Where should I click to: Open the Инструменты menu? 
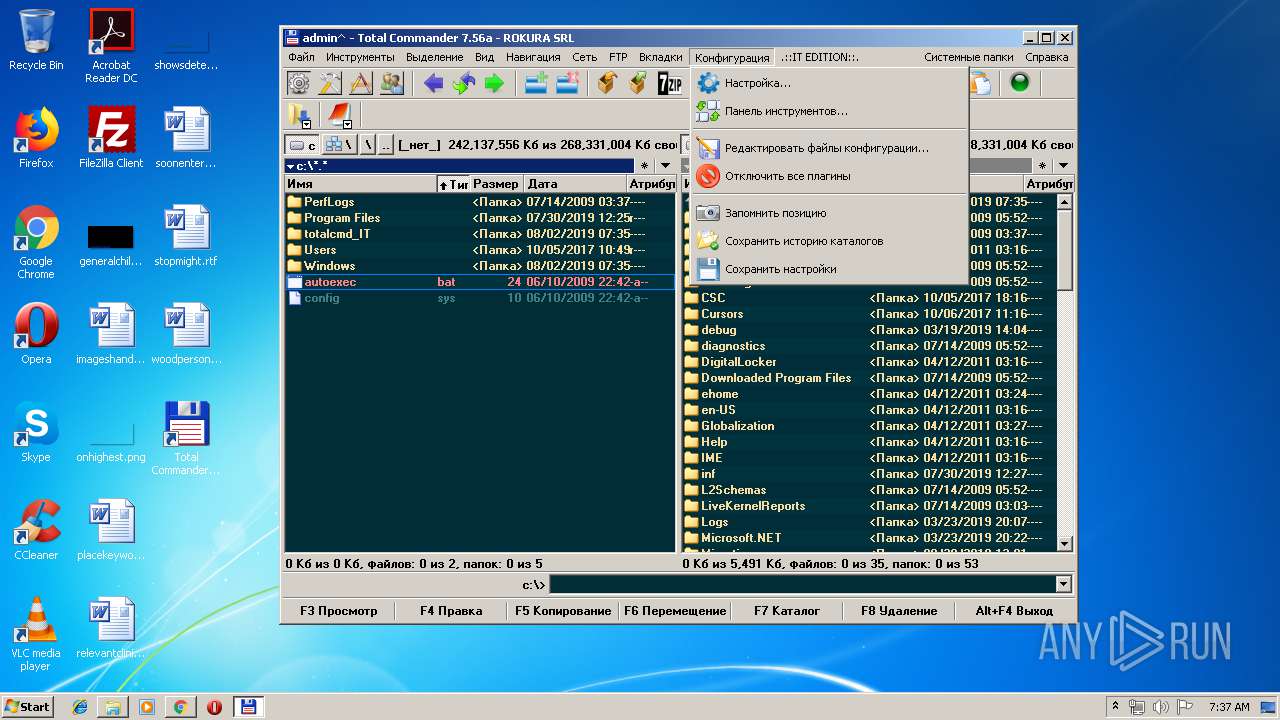pos(360,57)
